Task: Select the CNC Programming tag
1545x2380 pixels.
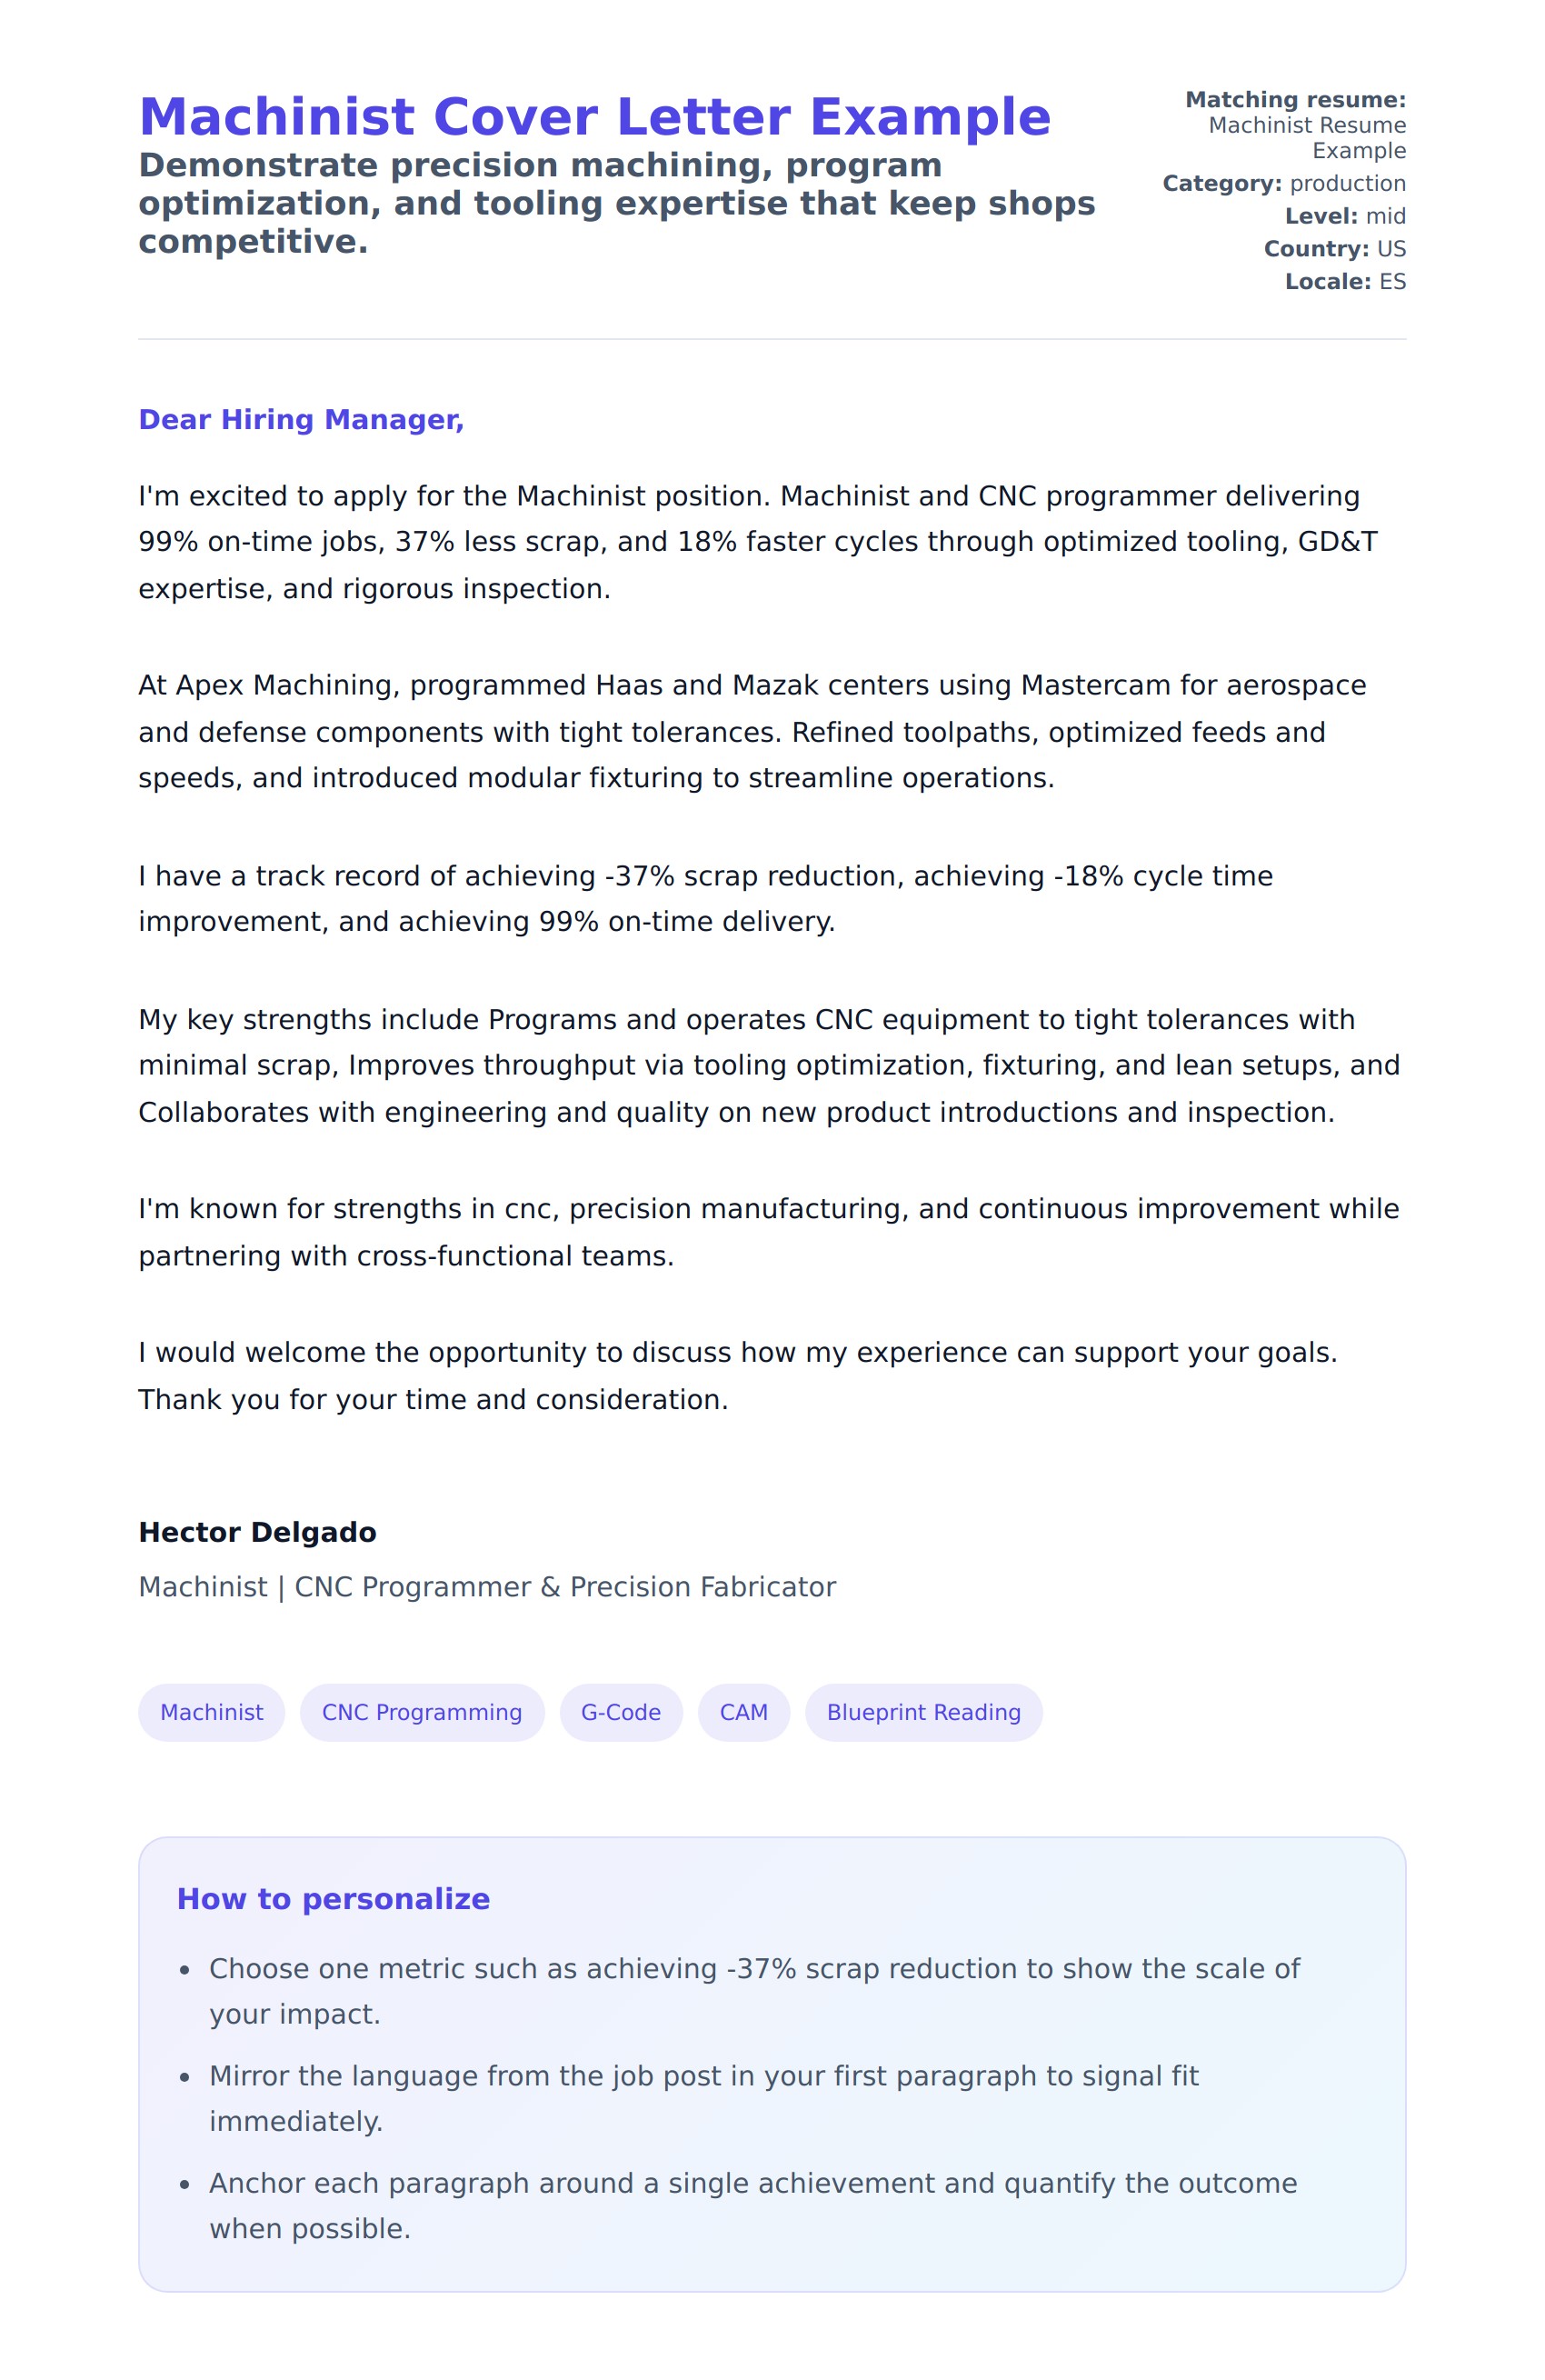Action: point(421,1712)
